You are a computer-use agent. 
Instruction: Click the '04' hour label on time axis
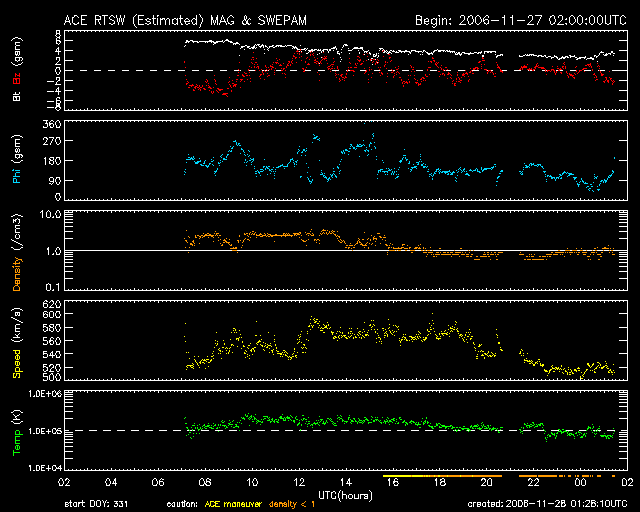(x=111, y=483)
